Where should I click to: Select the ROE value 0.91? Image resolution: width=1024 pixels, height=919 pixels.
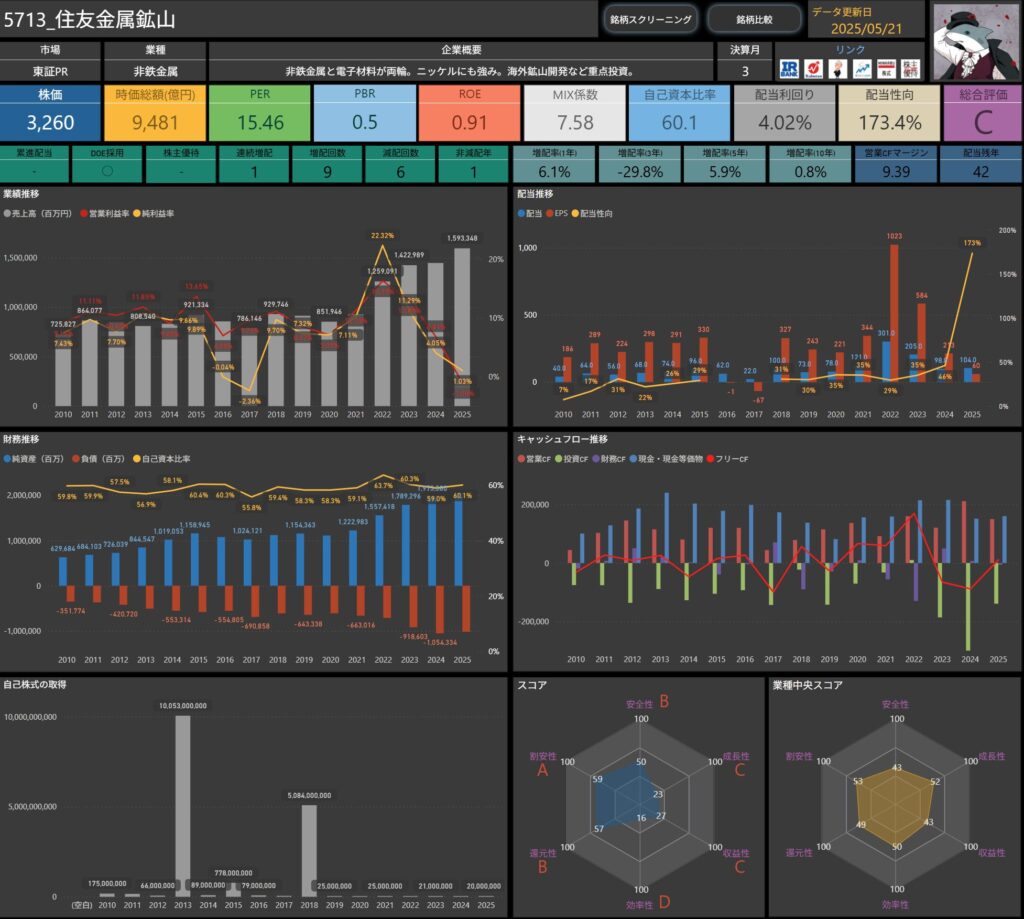(x=470, y=122)
